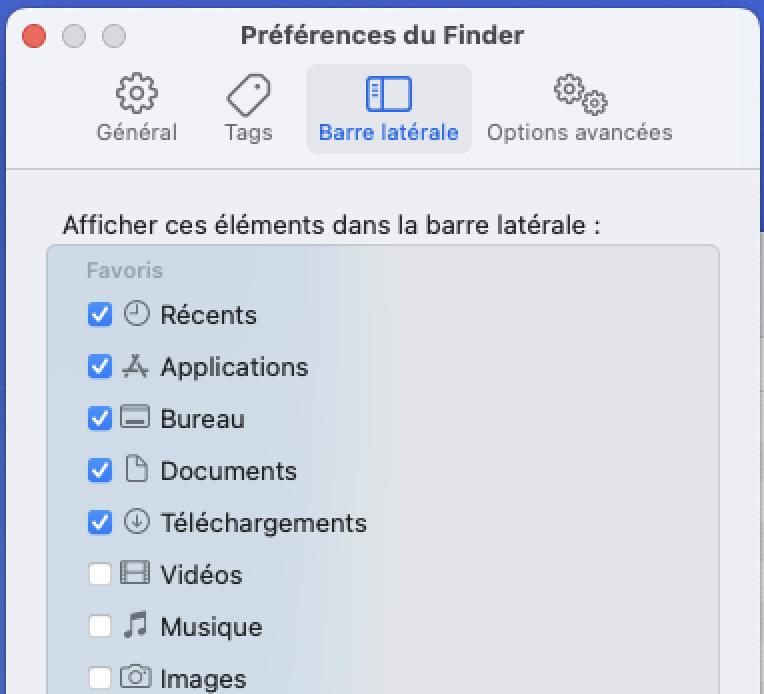Uncheck the Récents checkbox
764x694 pixels.
100,315
